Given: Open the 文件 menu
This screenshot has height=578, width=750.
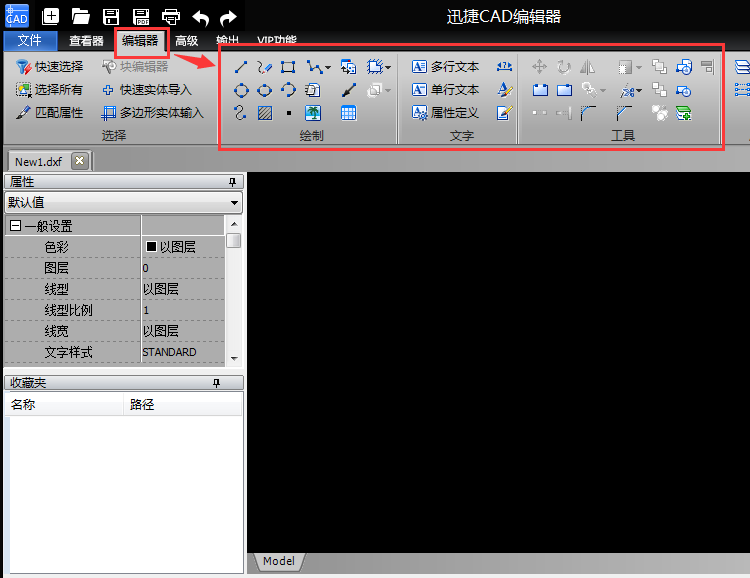Looking at the screenshot, I should 30,41.
